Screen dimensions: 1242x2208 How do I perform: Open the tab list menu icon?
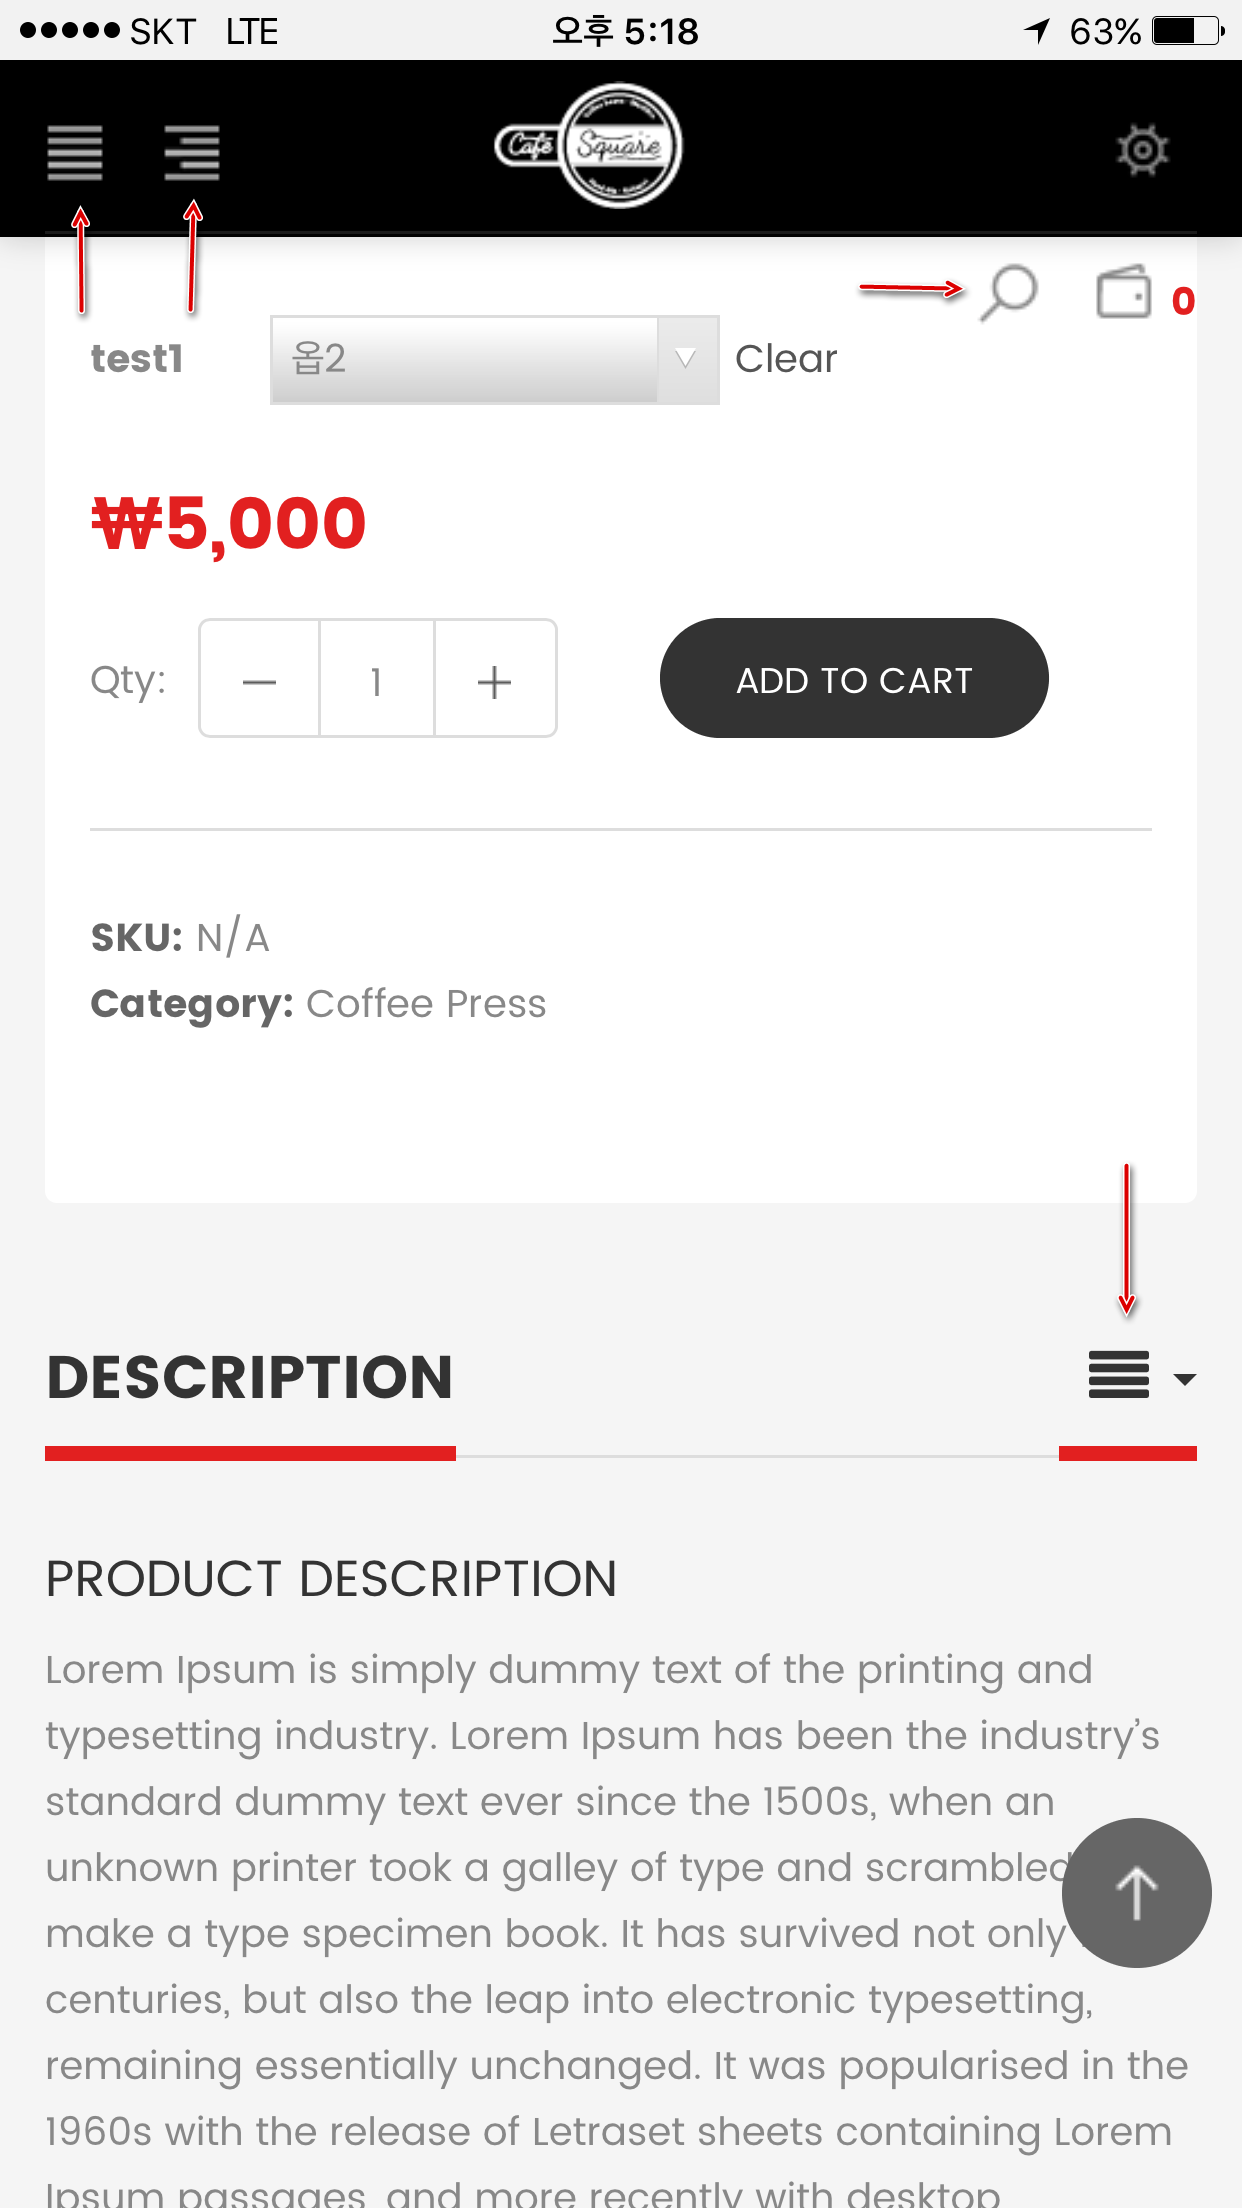coord(1119,1375)
